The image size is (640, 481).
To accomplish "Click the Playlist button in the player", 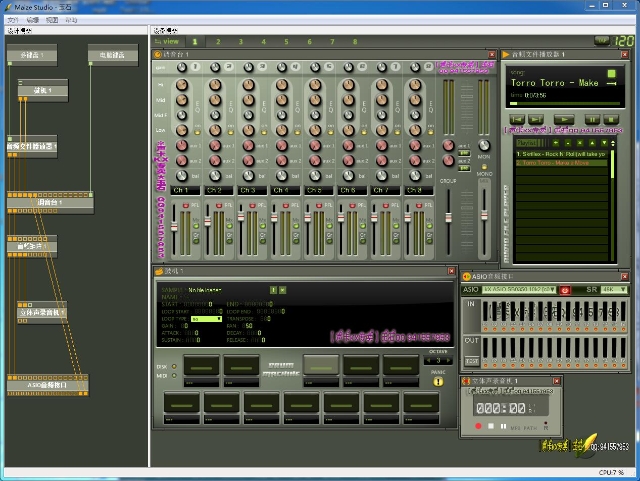I will point(526,143).
